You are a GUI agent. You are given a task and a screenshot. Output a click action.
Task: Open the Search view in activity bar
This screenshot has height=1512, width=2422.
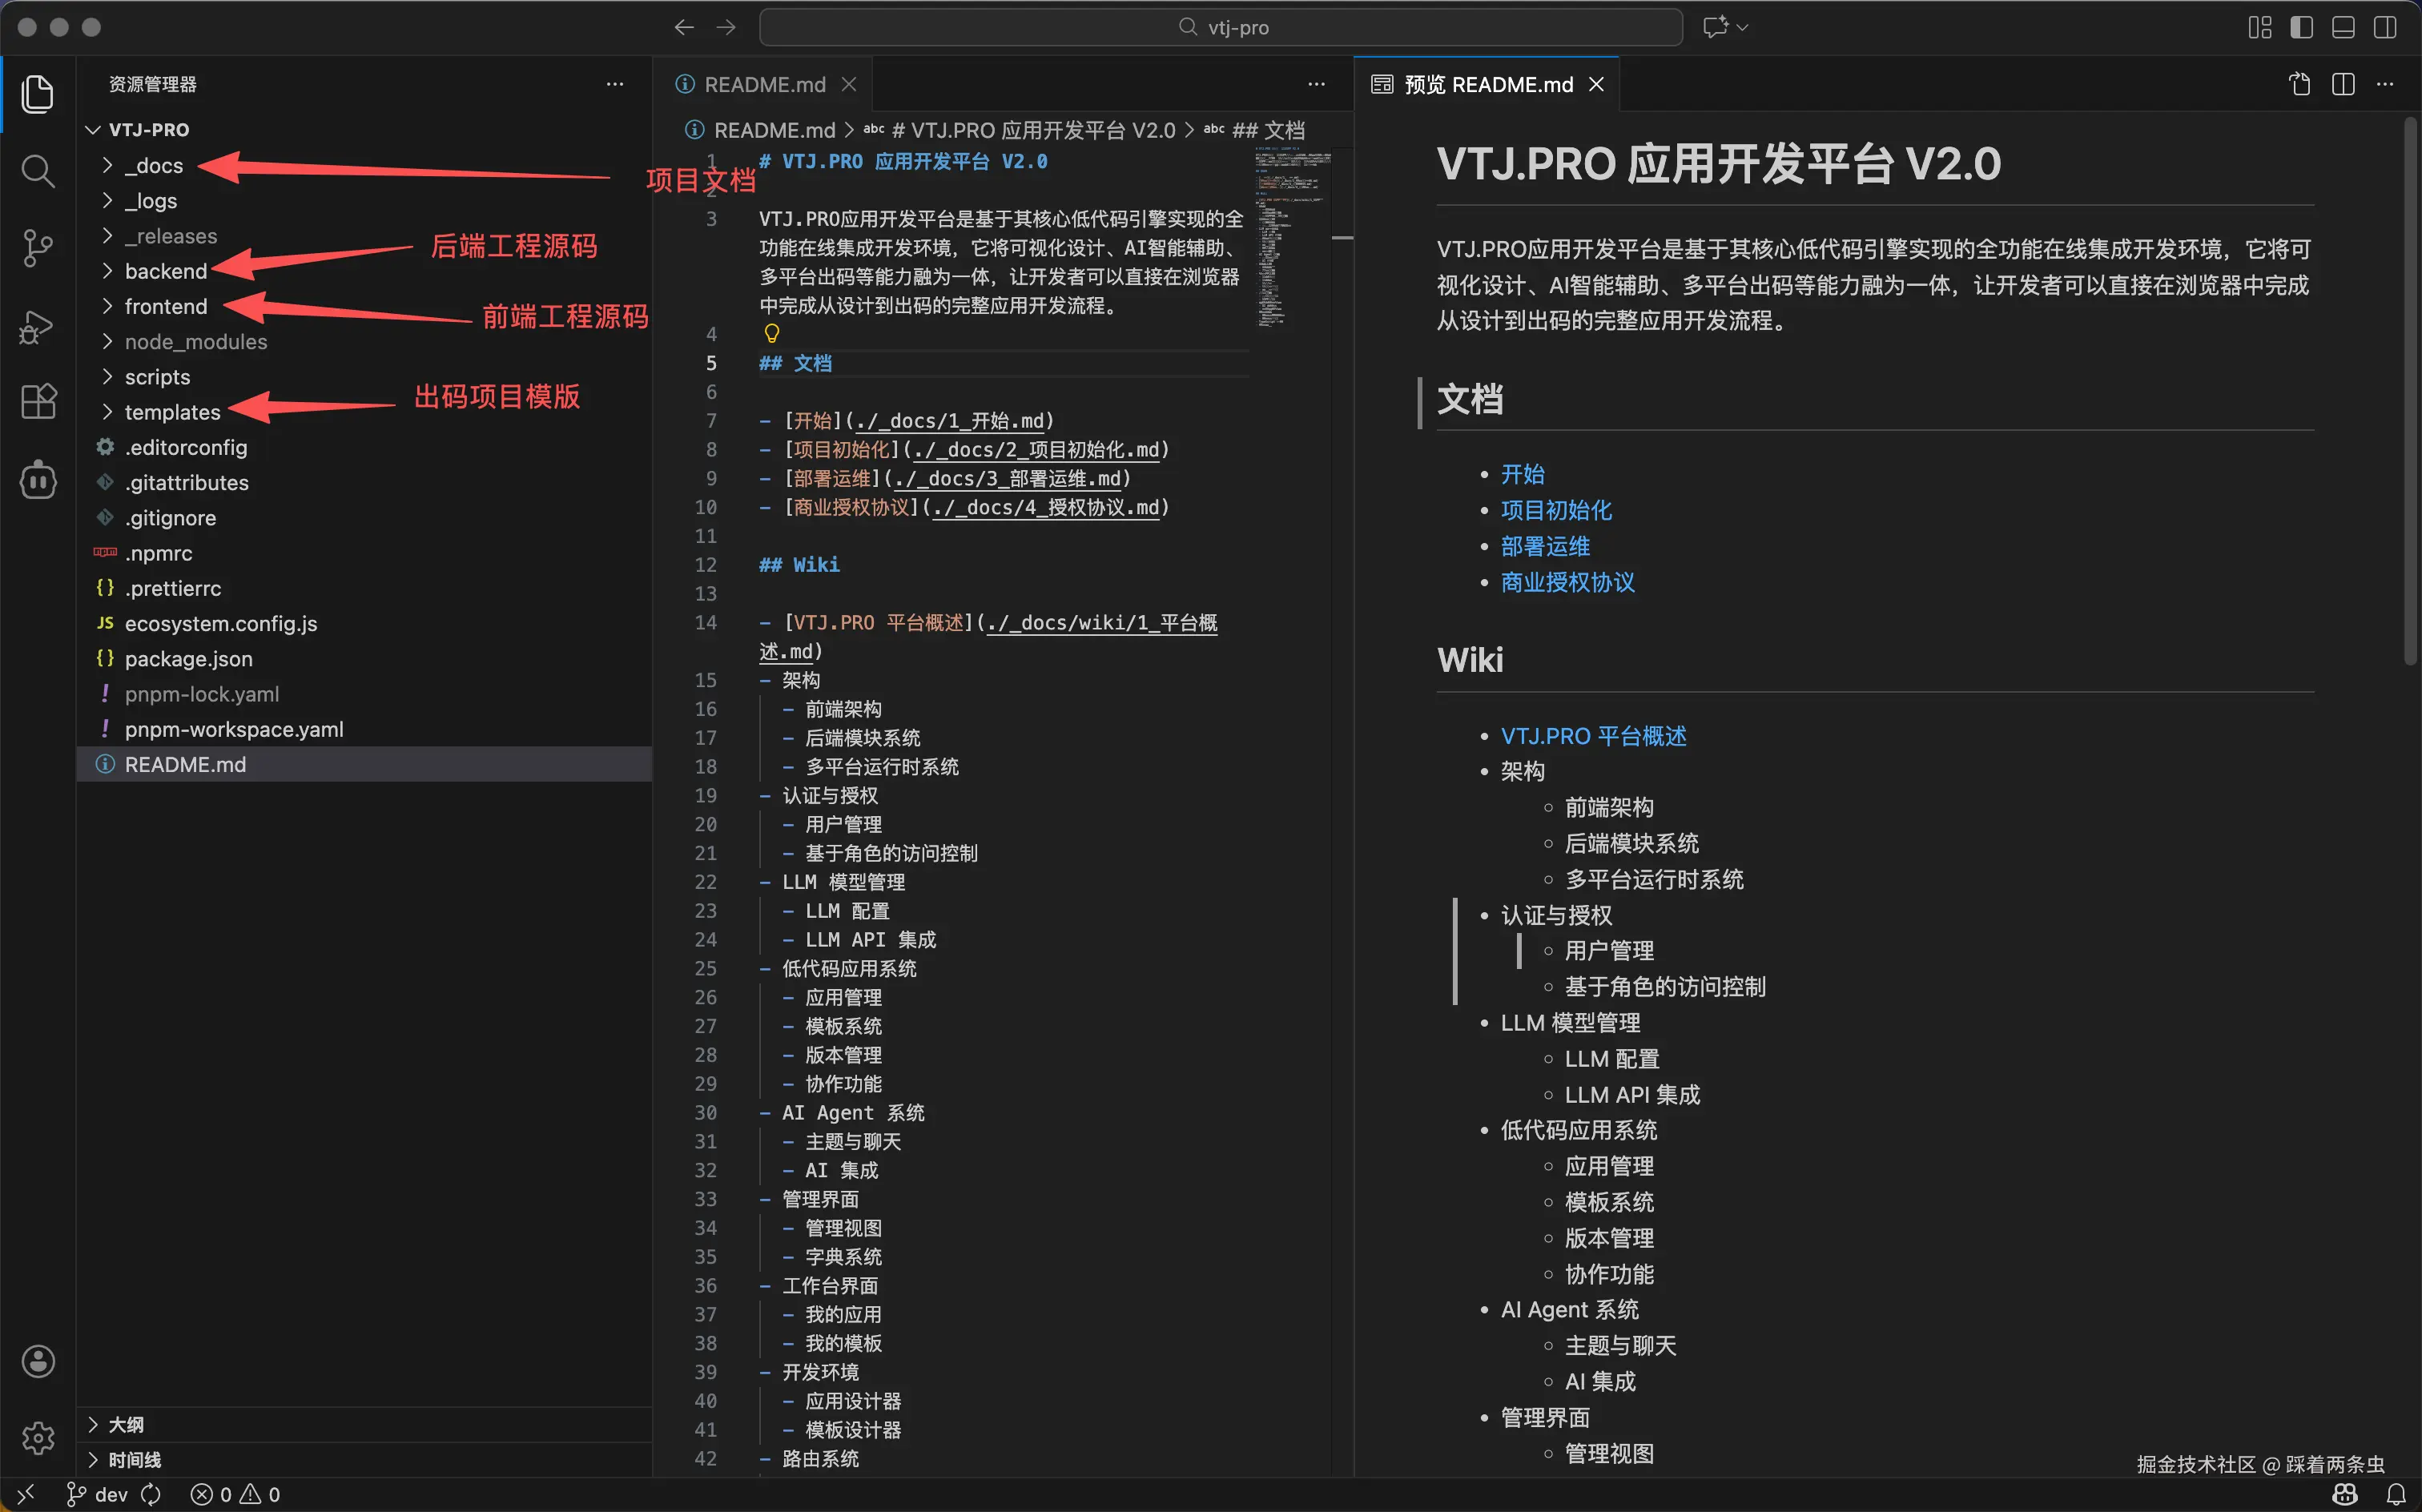pos(37,171)
